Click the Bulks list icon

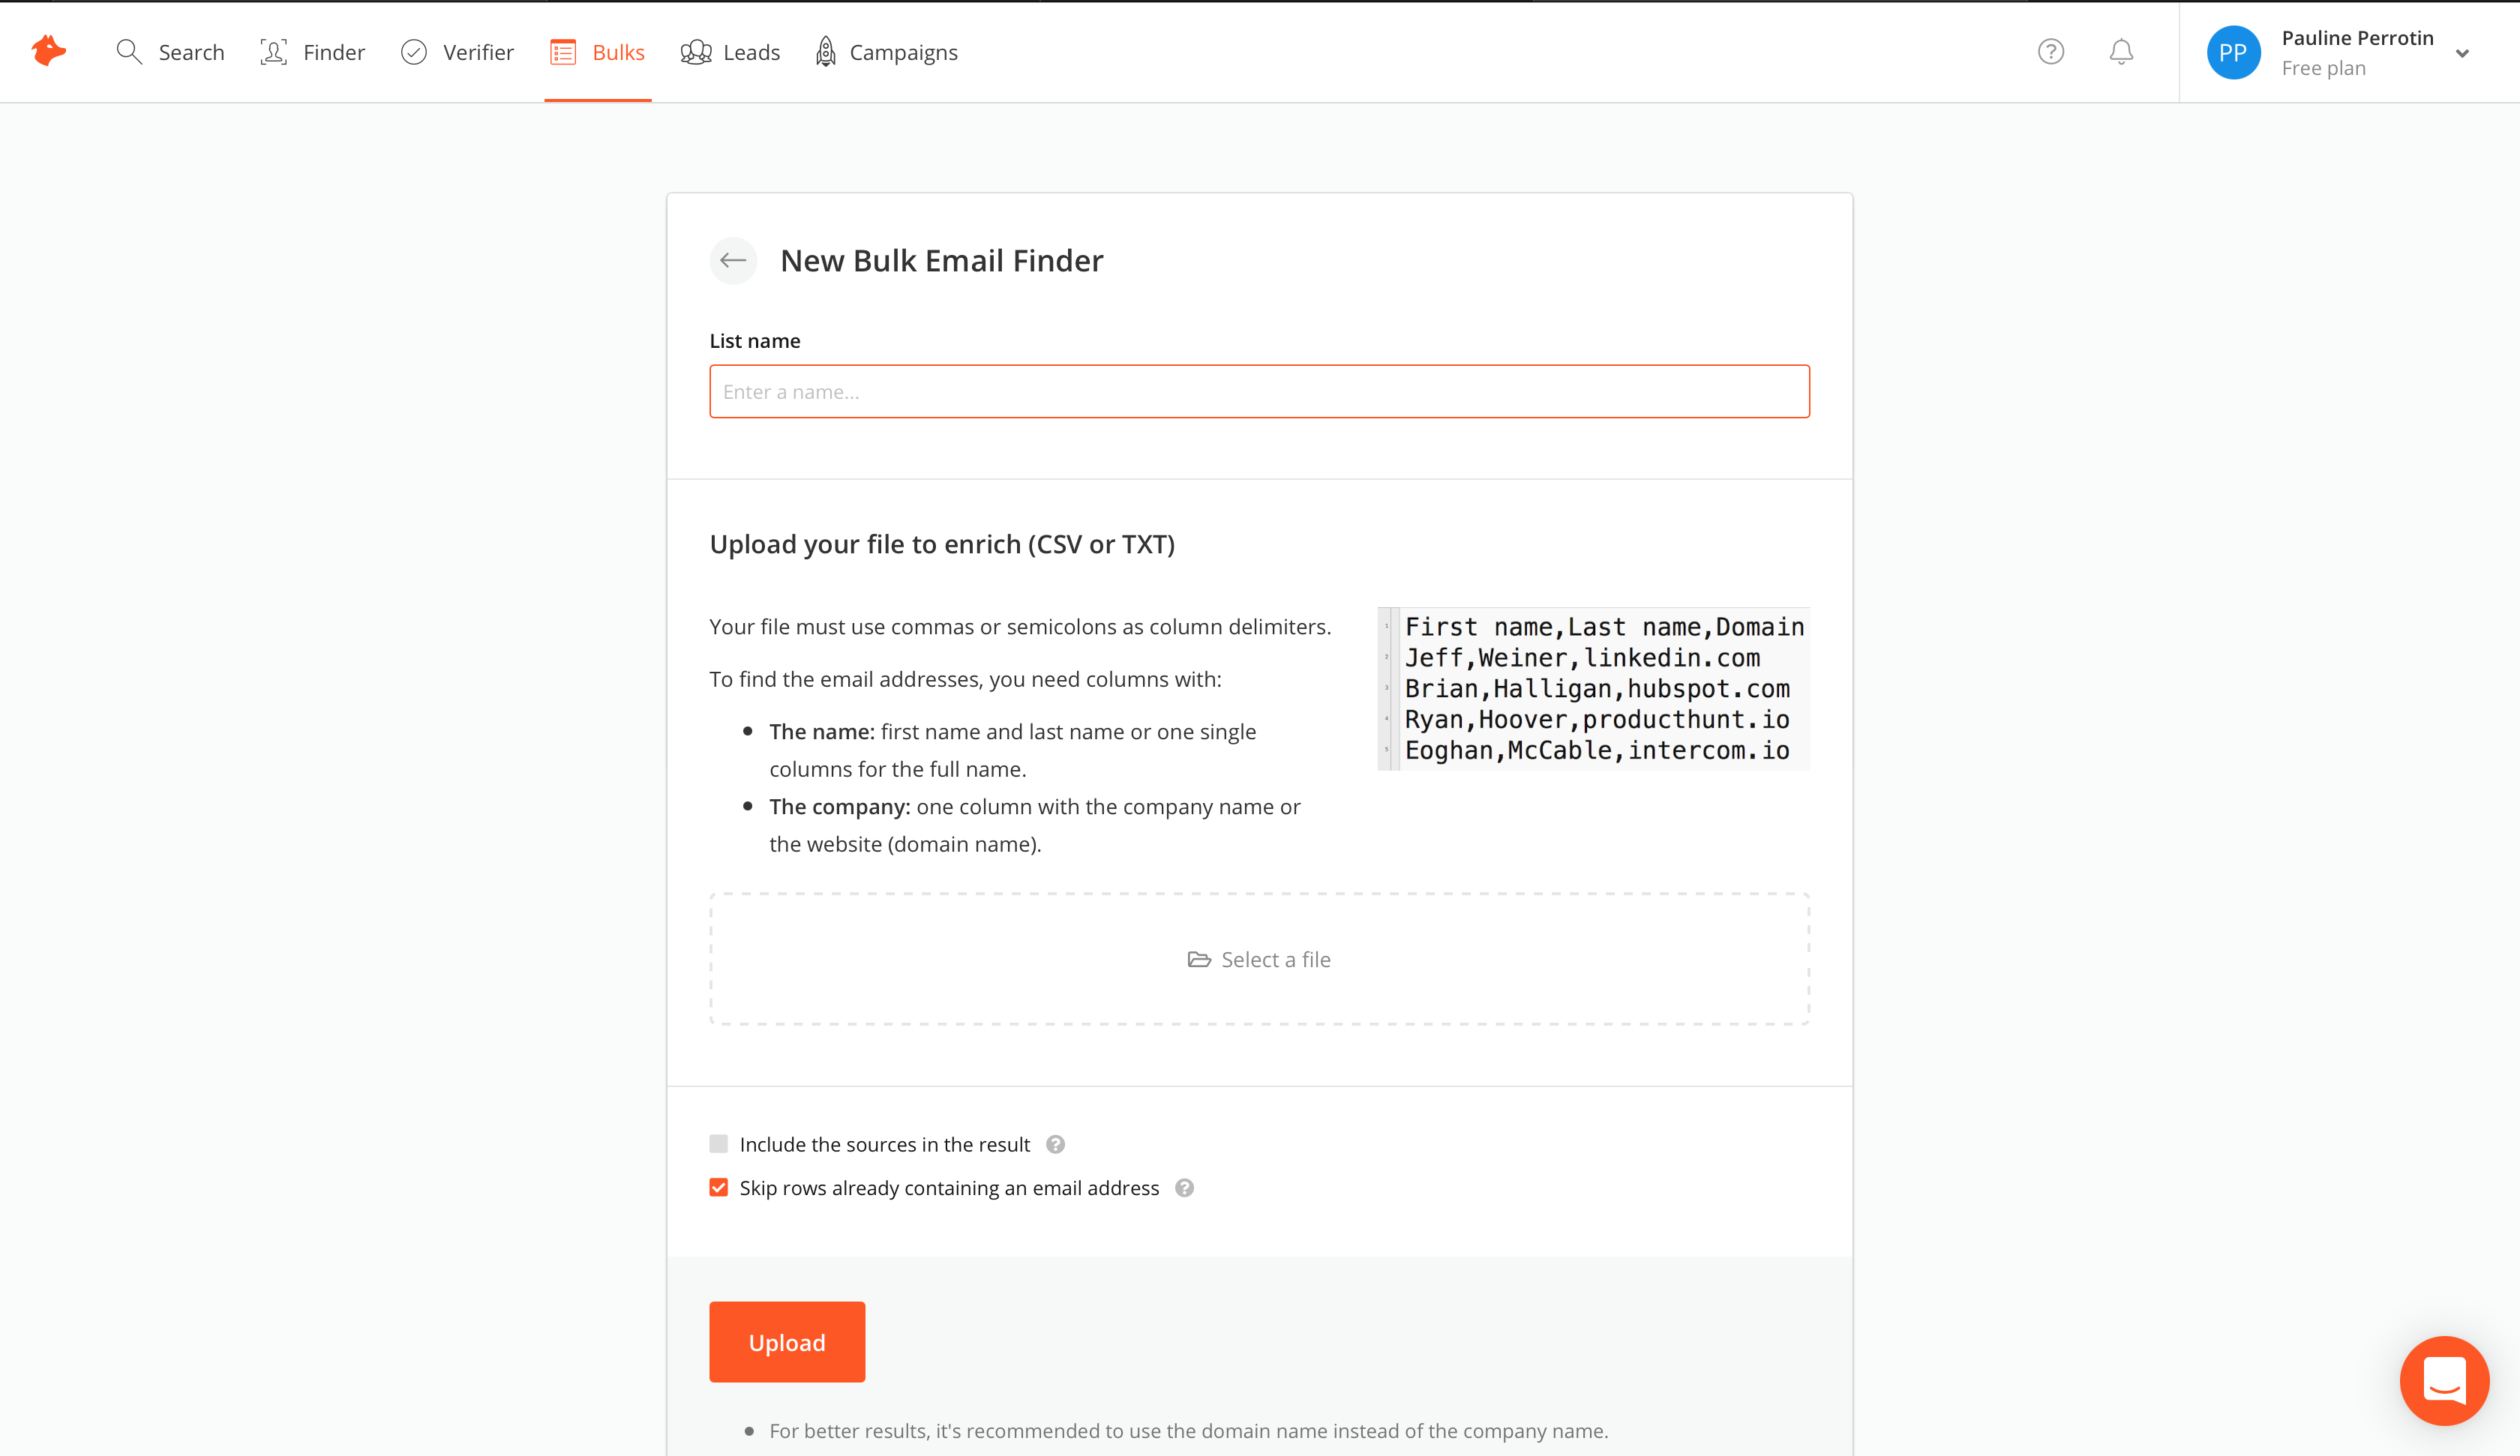click(x=563, y=52)
